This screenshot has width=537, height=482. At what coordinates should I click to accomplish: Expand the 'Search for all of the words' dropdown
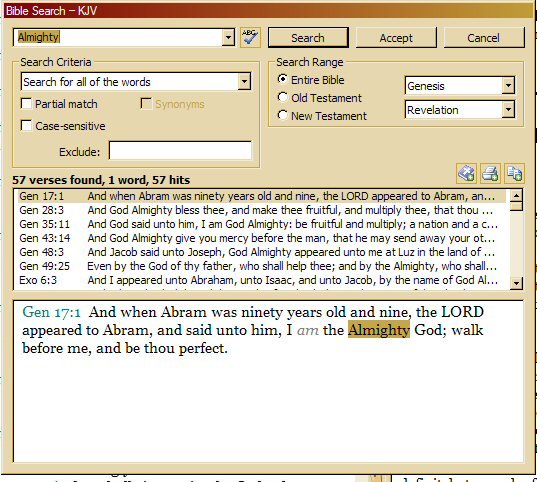point(244,82)
